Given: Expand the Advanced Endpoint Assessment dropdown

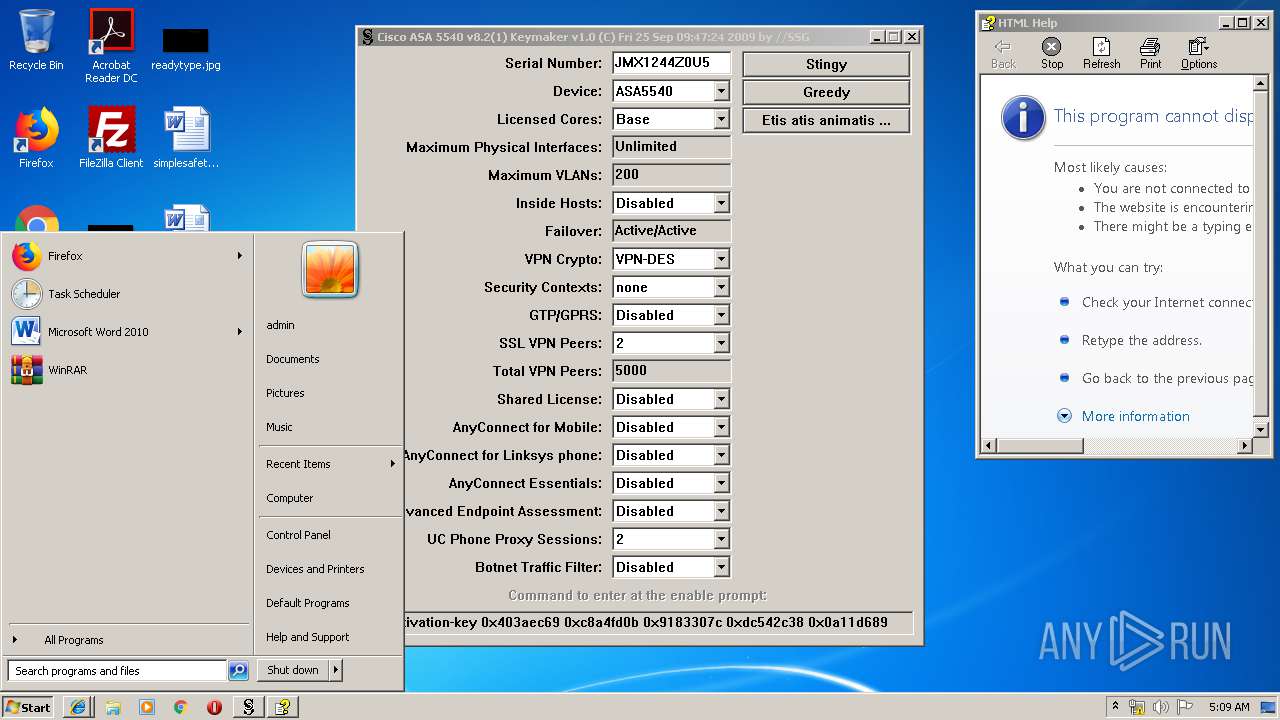Looking at the screenshot, I should (x=721, y=511).
